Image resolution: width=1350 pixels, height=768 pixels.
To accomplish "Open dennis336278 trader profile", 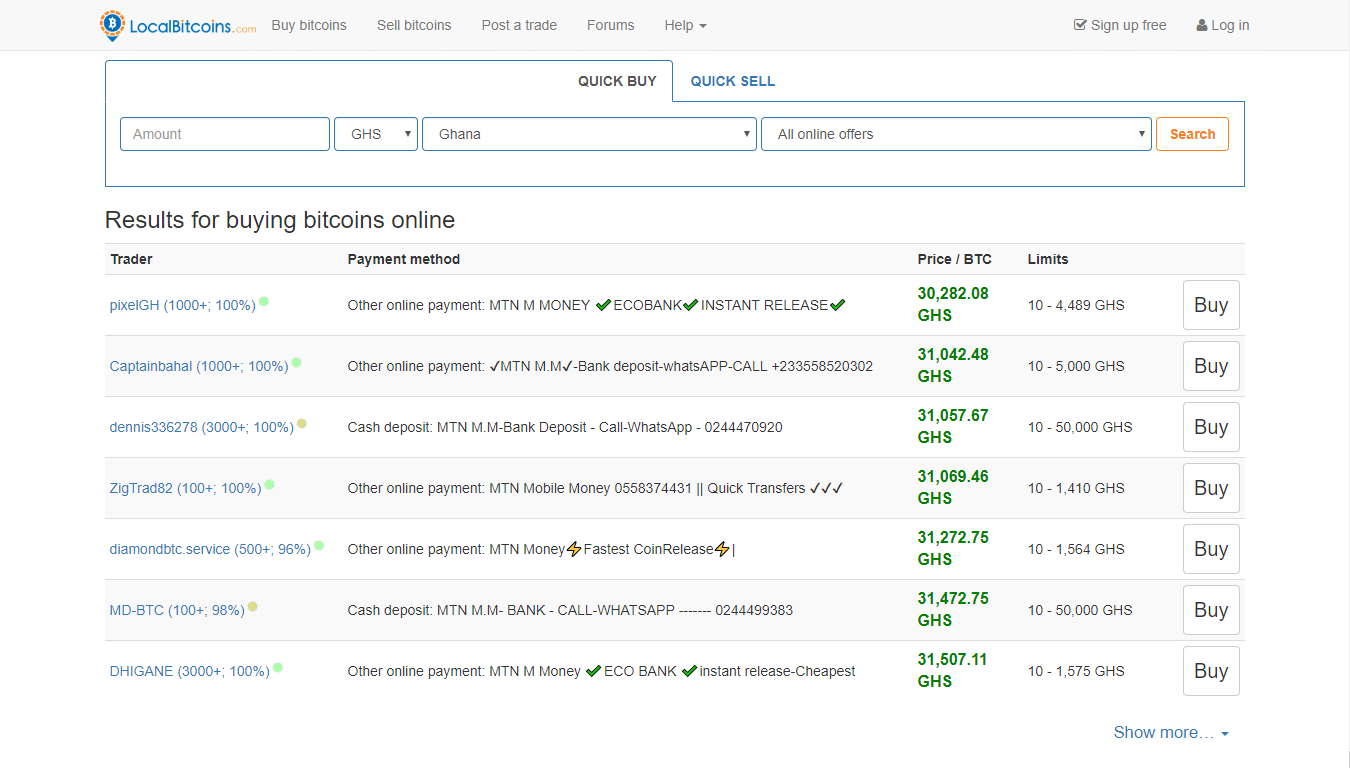I will [201, 427].
